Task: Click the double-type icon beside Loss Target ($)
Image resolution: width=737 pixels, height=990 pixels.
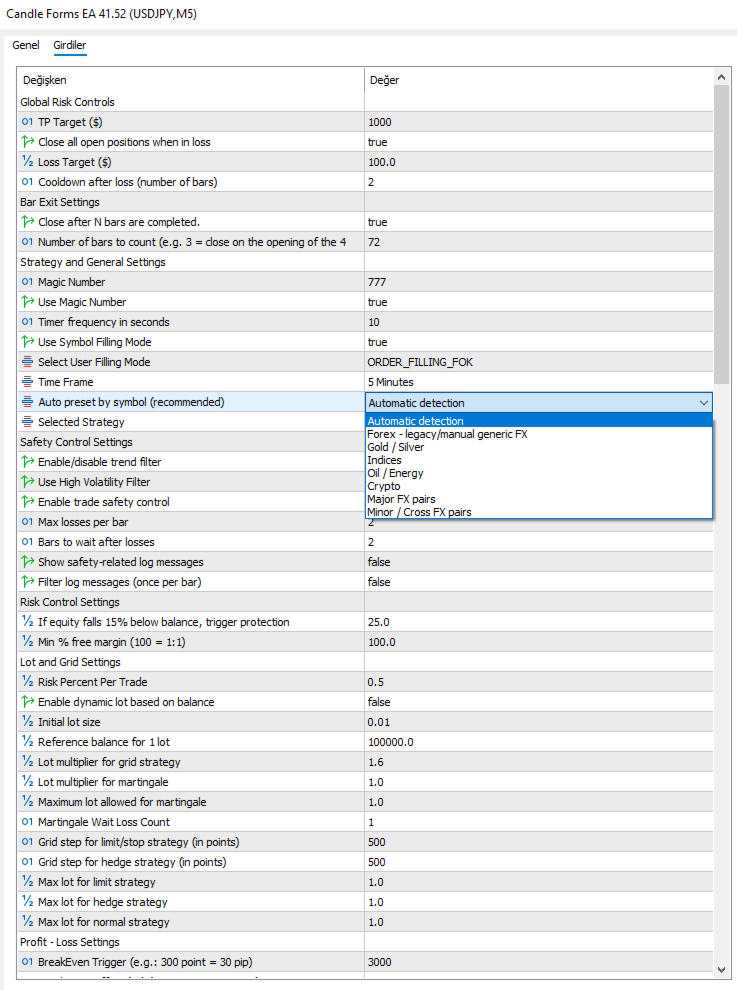Action: point(27,162)
